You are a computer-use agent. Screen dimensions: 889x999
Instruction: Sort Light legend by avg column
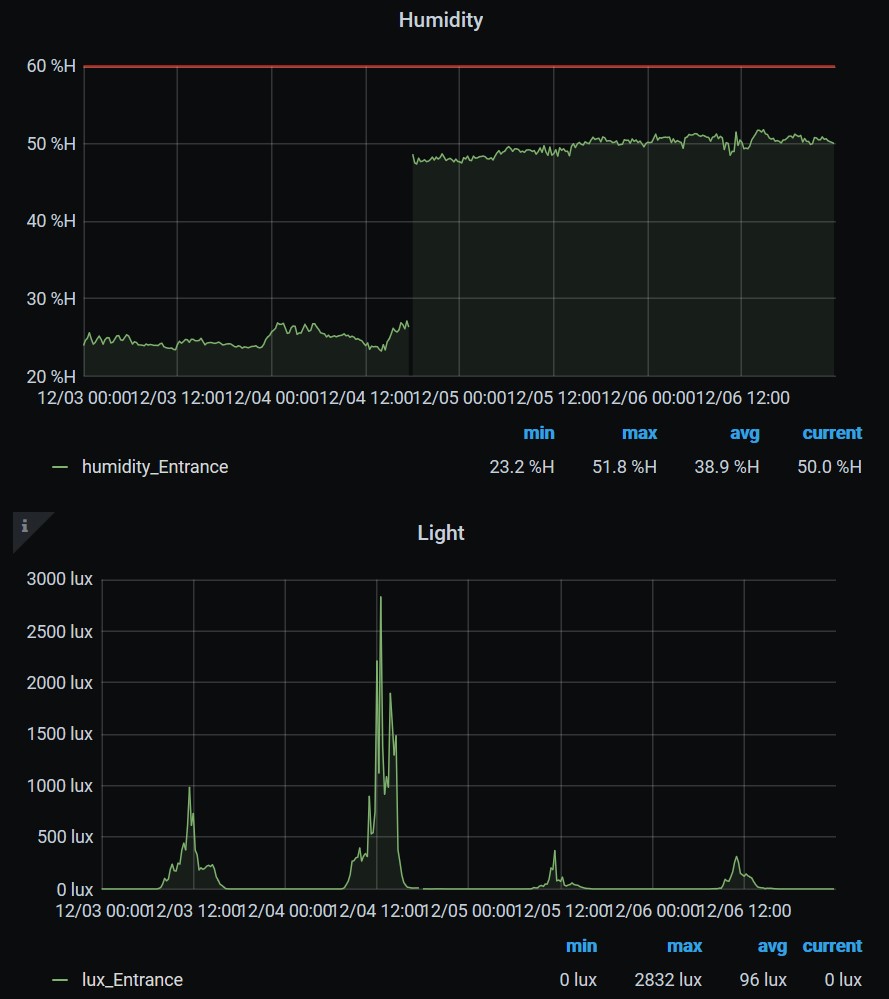[771, 946]
